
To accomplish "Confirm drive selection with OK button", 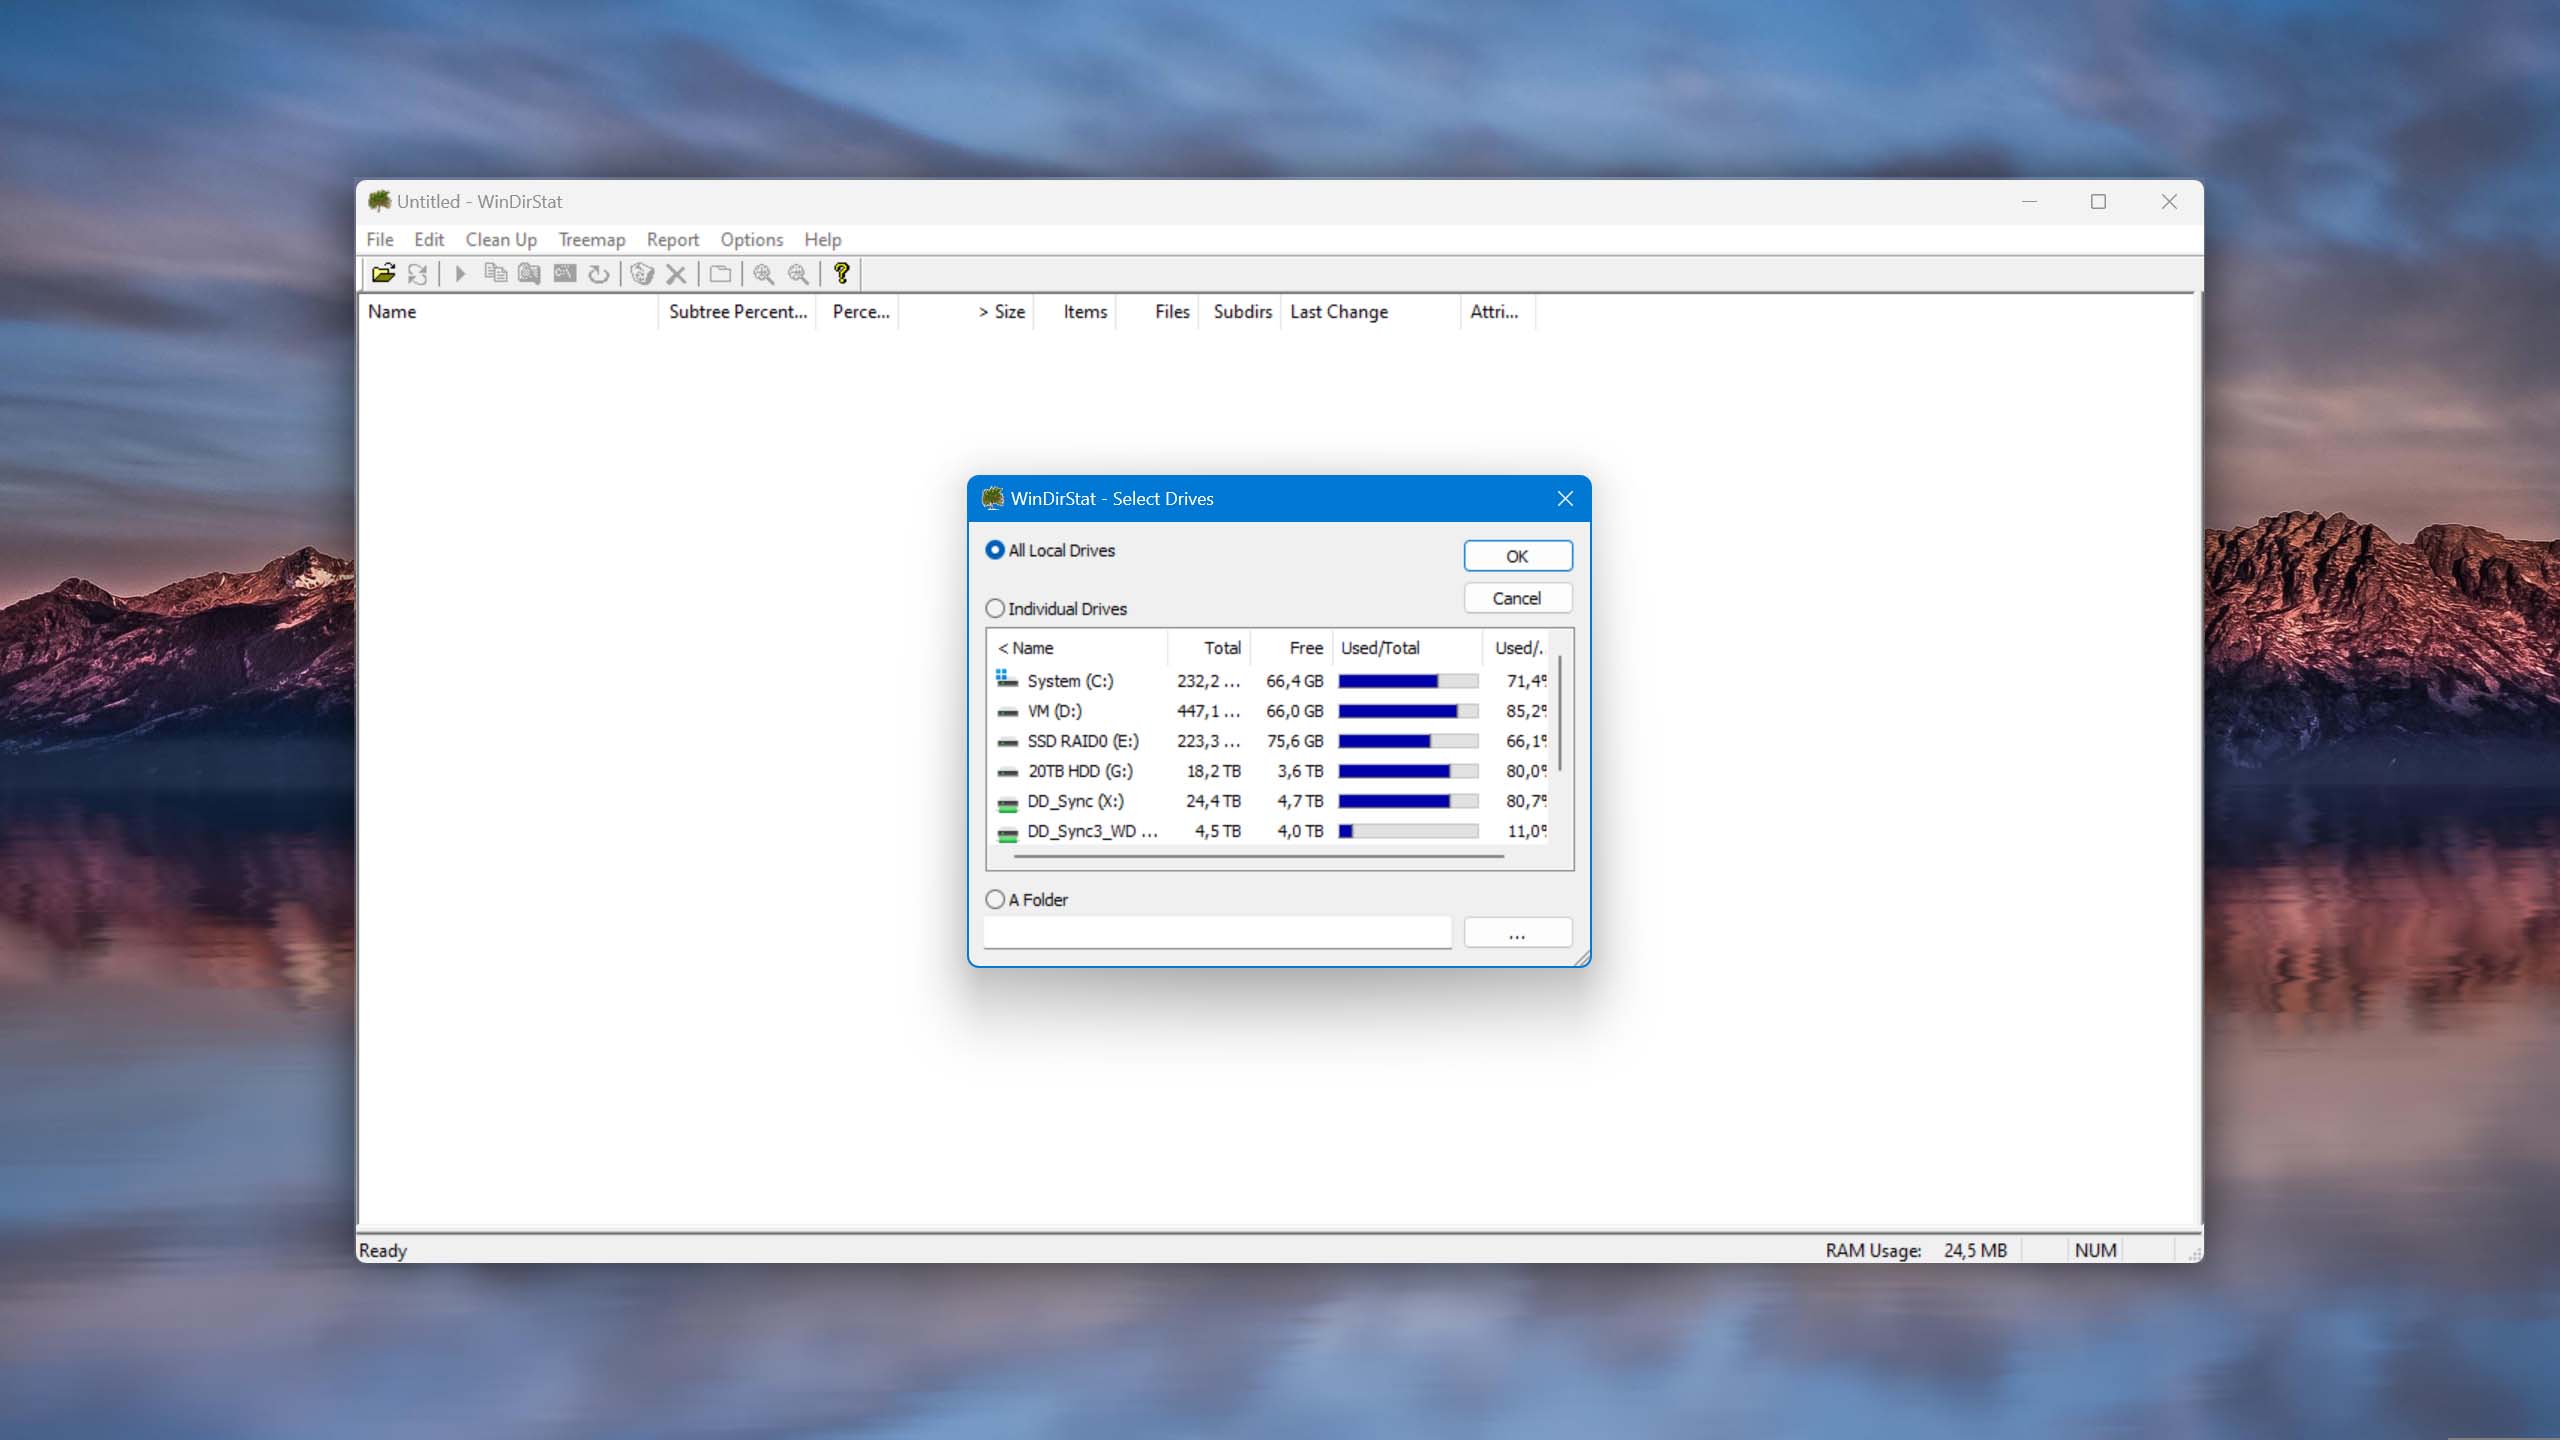I will [x=1517, y=556].
